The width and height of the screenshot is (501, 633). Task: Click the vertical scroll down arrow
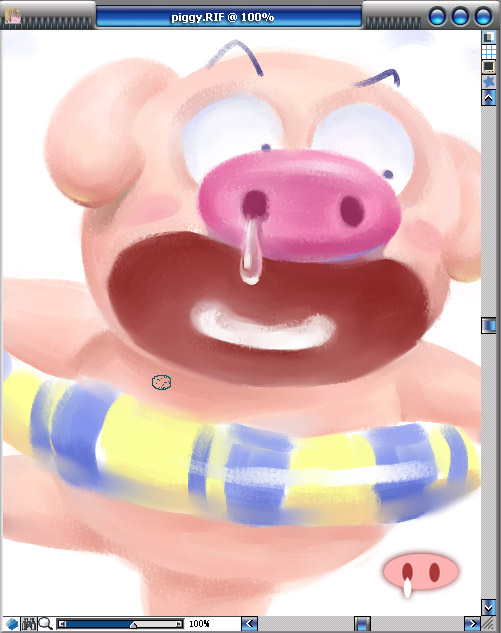pyautogui.click(x=489, y=607)
